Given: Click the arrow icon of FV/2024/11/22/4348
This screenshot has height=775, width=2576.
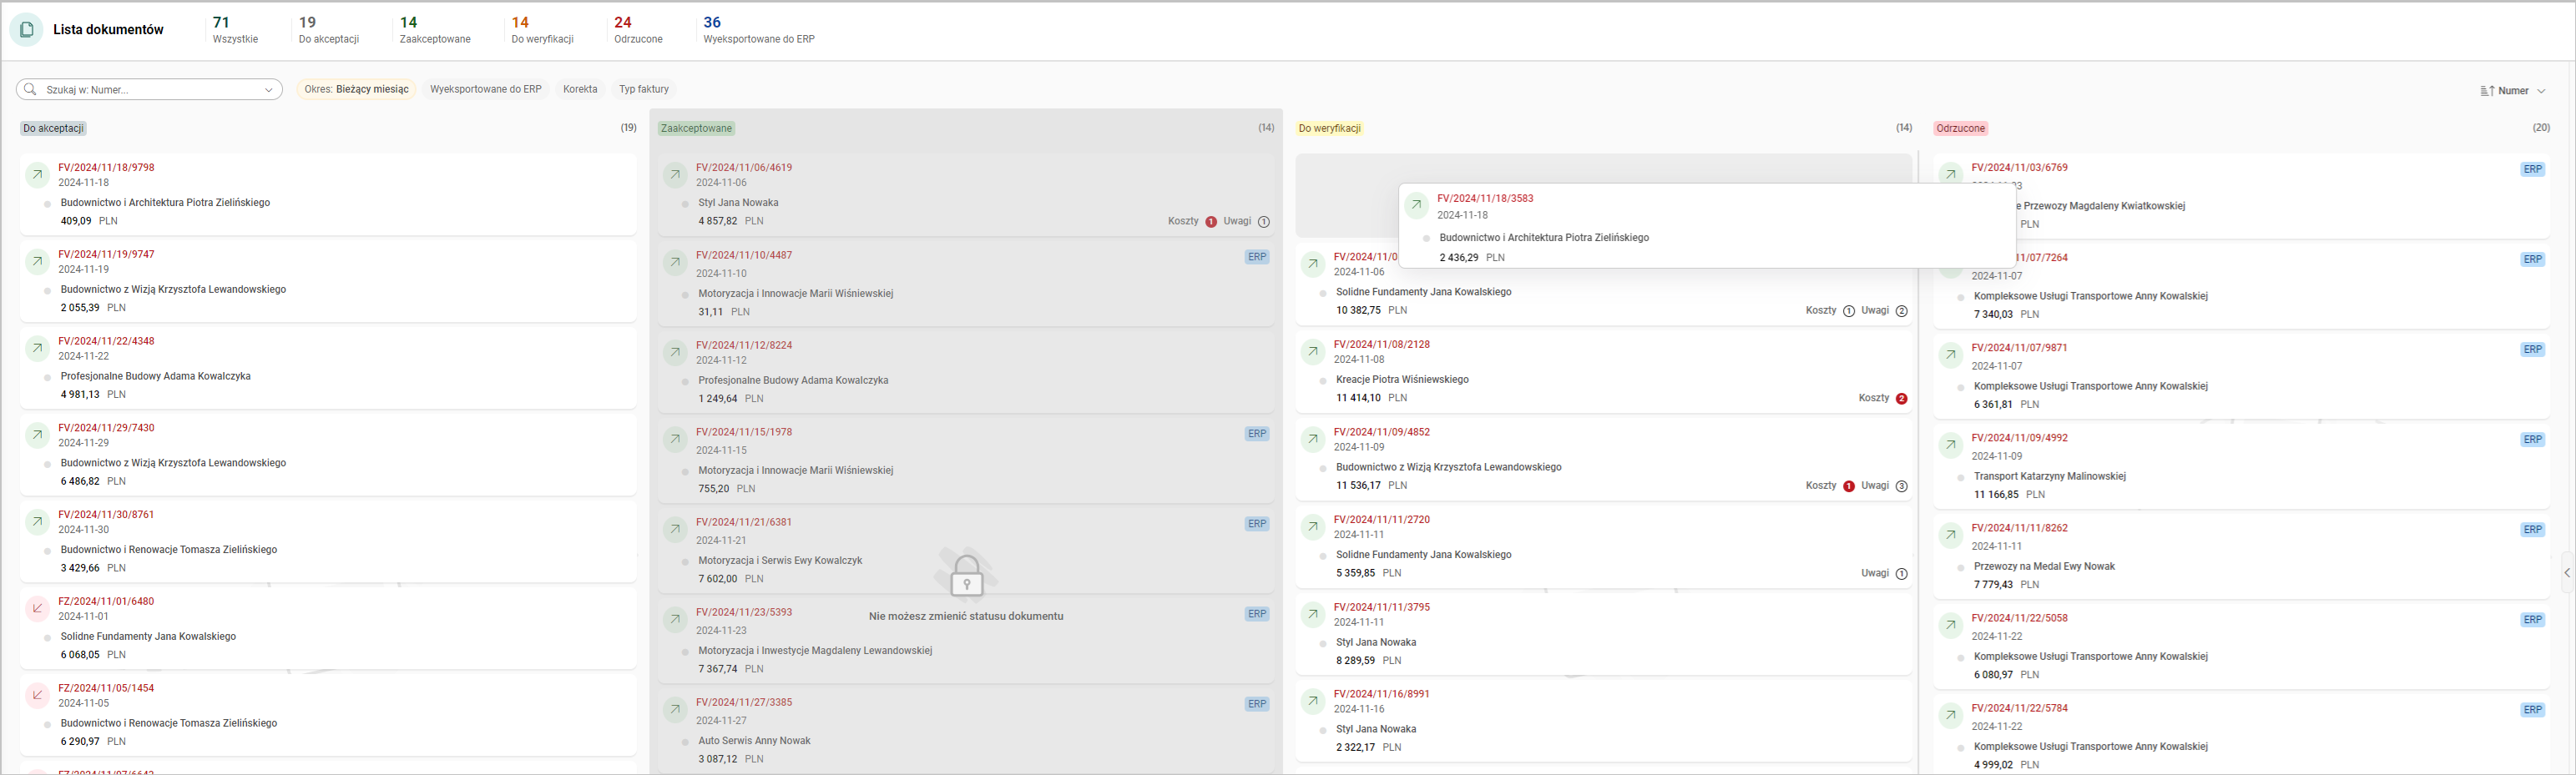Looking at the screenshot, I should tap(37, 349).
